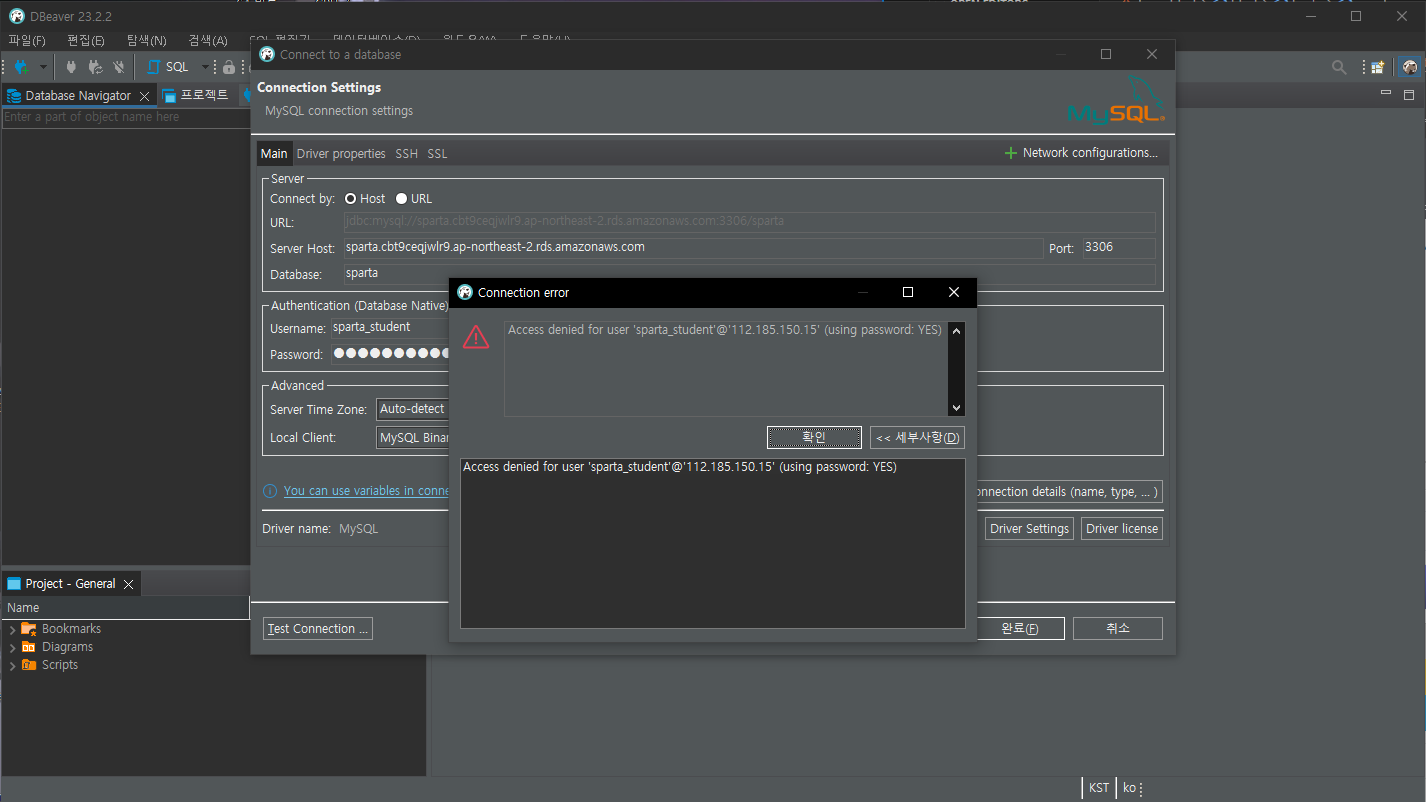
Task: Open the 편집(E) menu
Action: [x=86, y=40]
